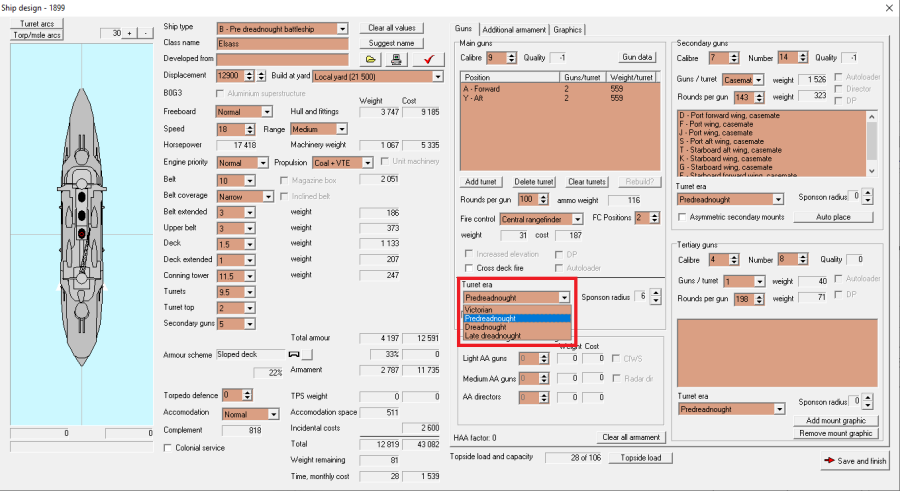
Task: Click Torpedo defence spinner
Action: pyautogui.click(x=247, y=395)
